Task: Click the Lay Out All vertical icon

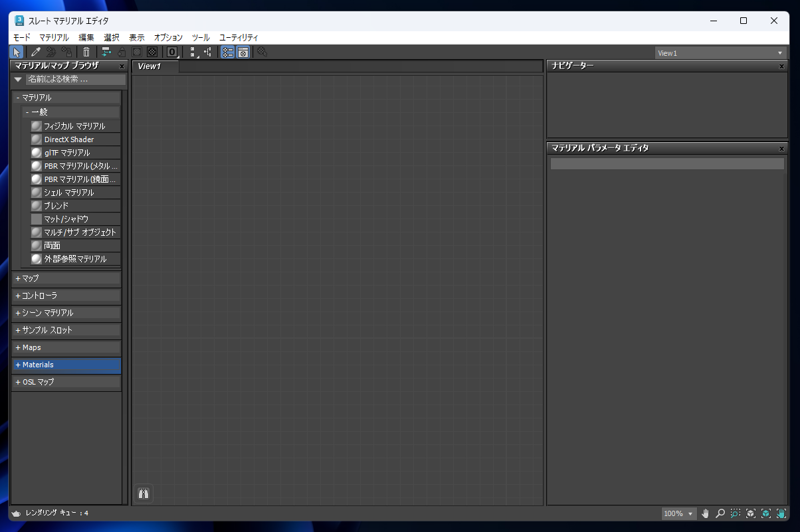Action: (192, 52)
